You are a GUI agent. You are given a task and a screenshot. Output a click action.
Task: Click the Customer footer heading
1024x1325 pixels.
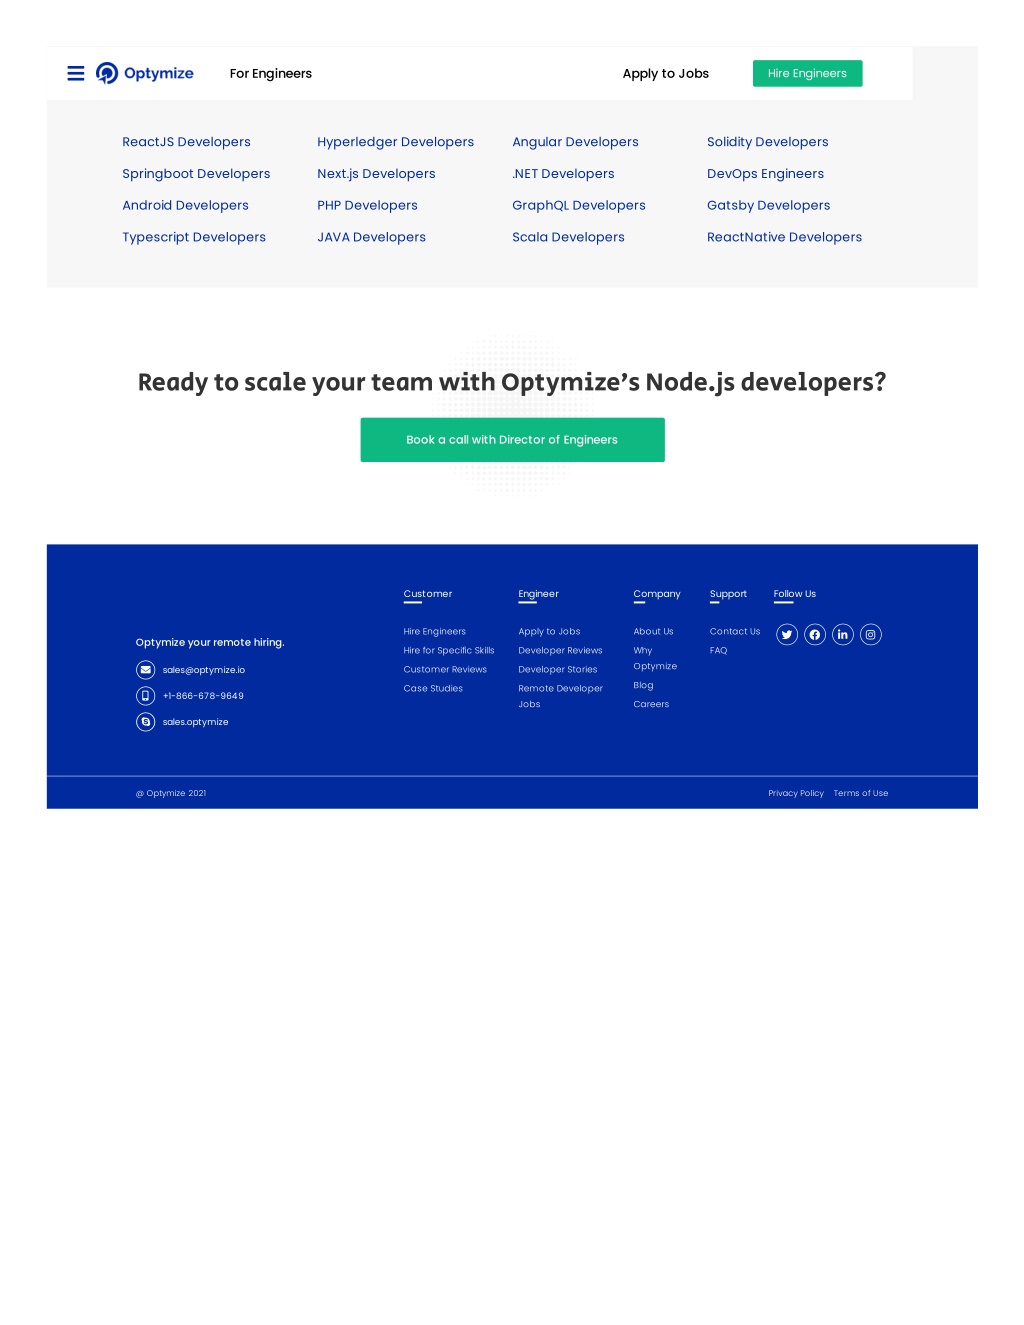pos(428,594)
